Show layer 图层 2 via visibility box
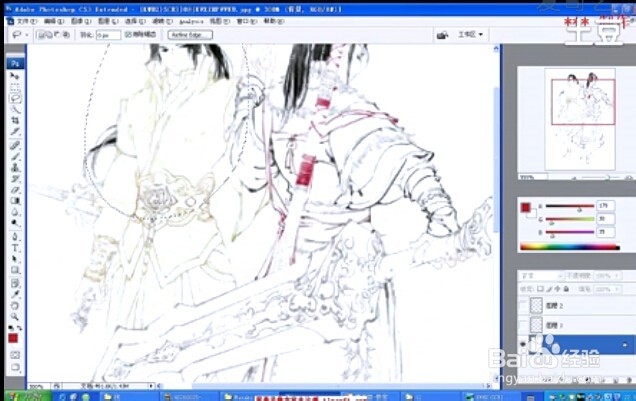Screen dimensions: 636x401 (524, 306)
